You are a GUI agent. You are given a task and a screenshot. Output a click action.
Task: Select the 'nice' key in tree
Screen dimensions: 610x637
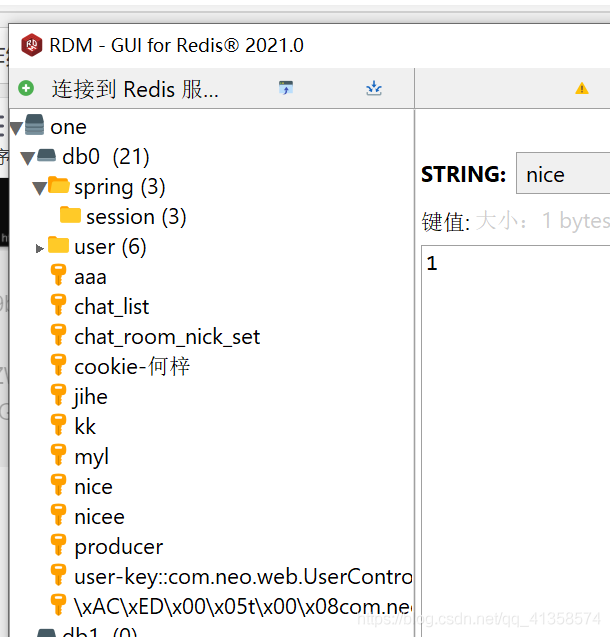click(93, 487)
